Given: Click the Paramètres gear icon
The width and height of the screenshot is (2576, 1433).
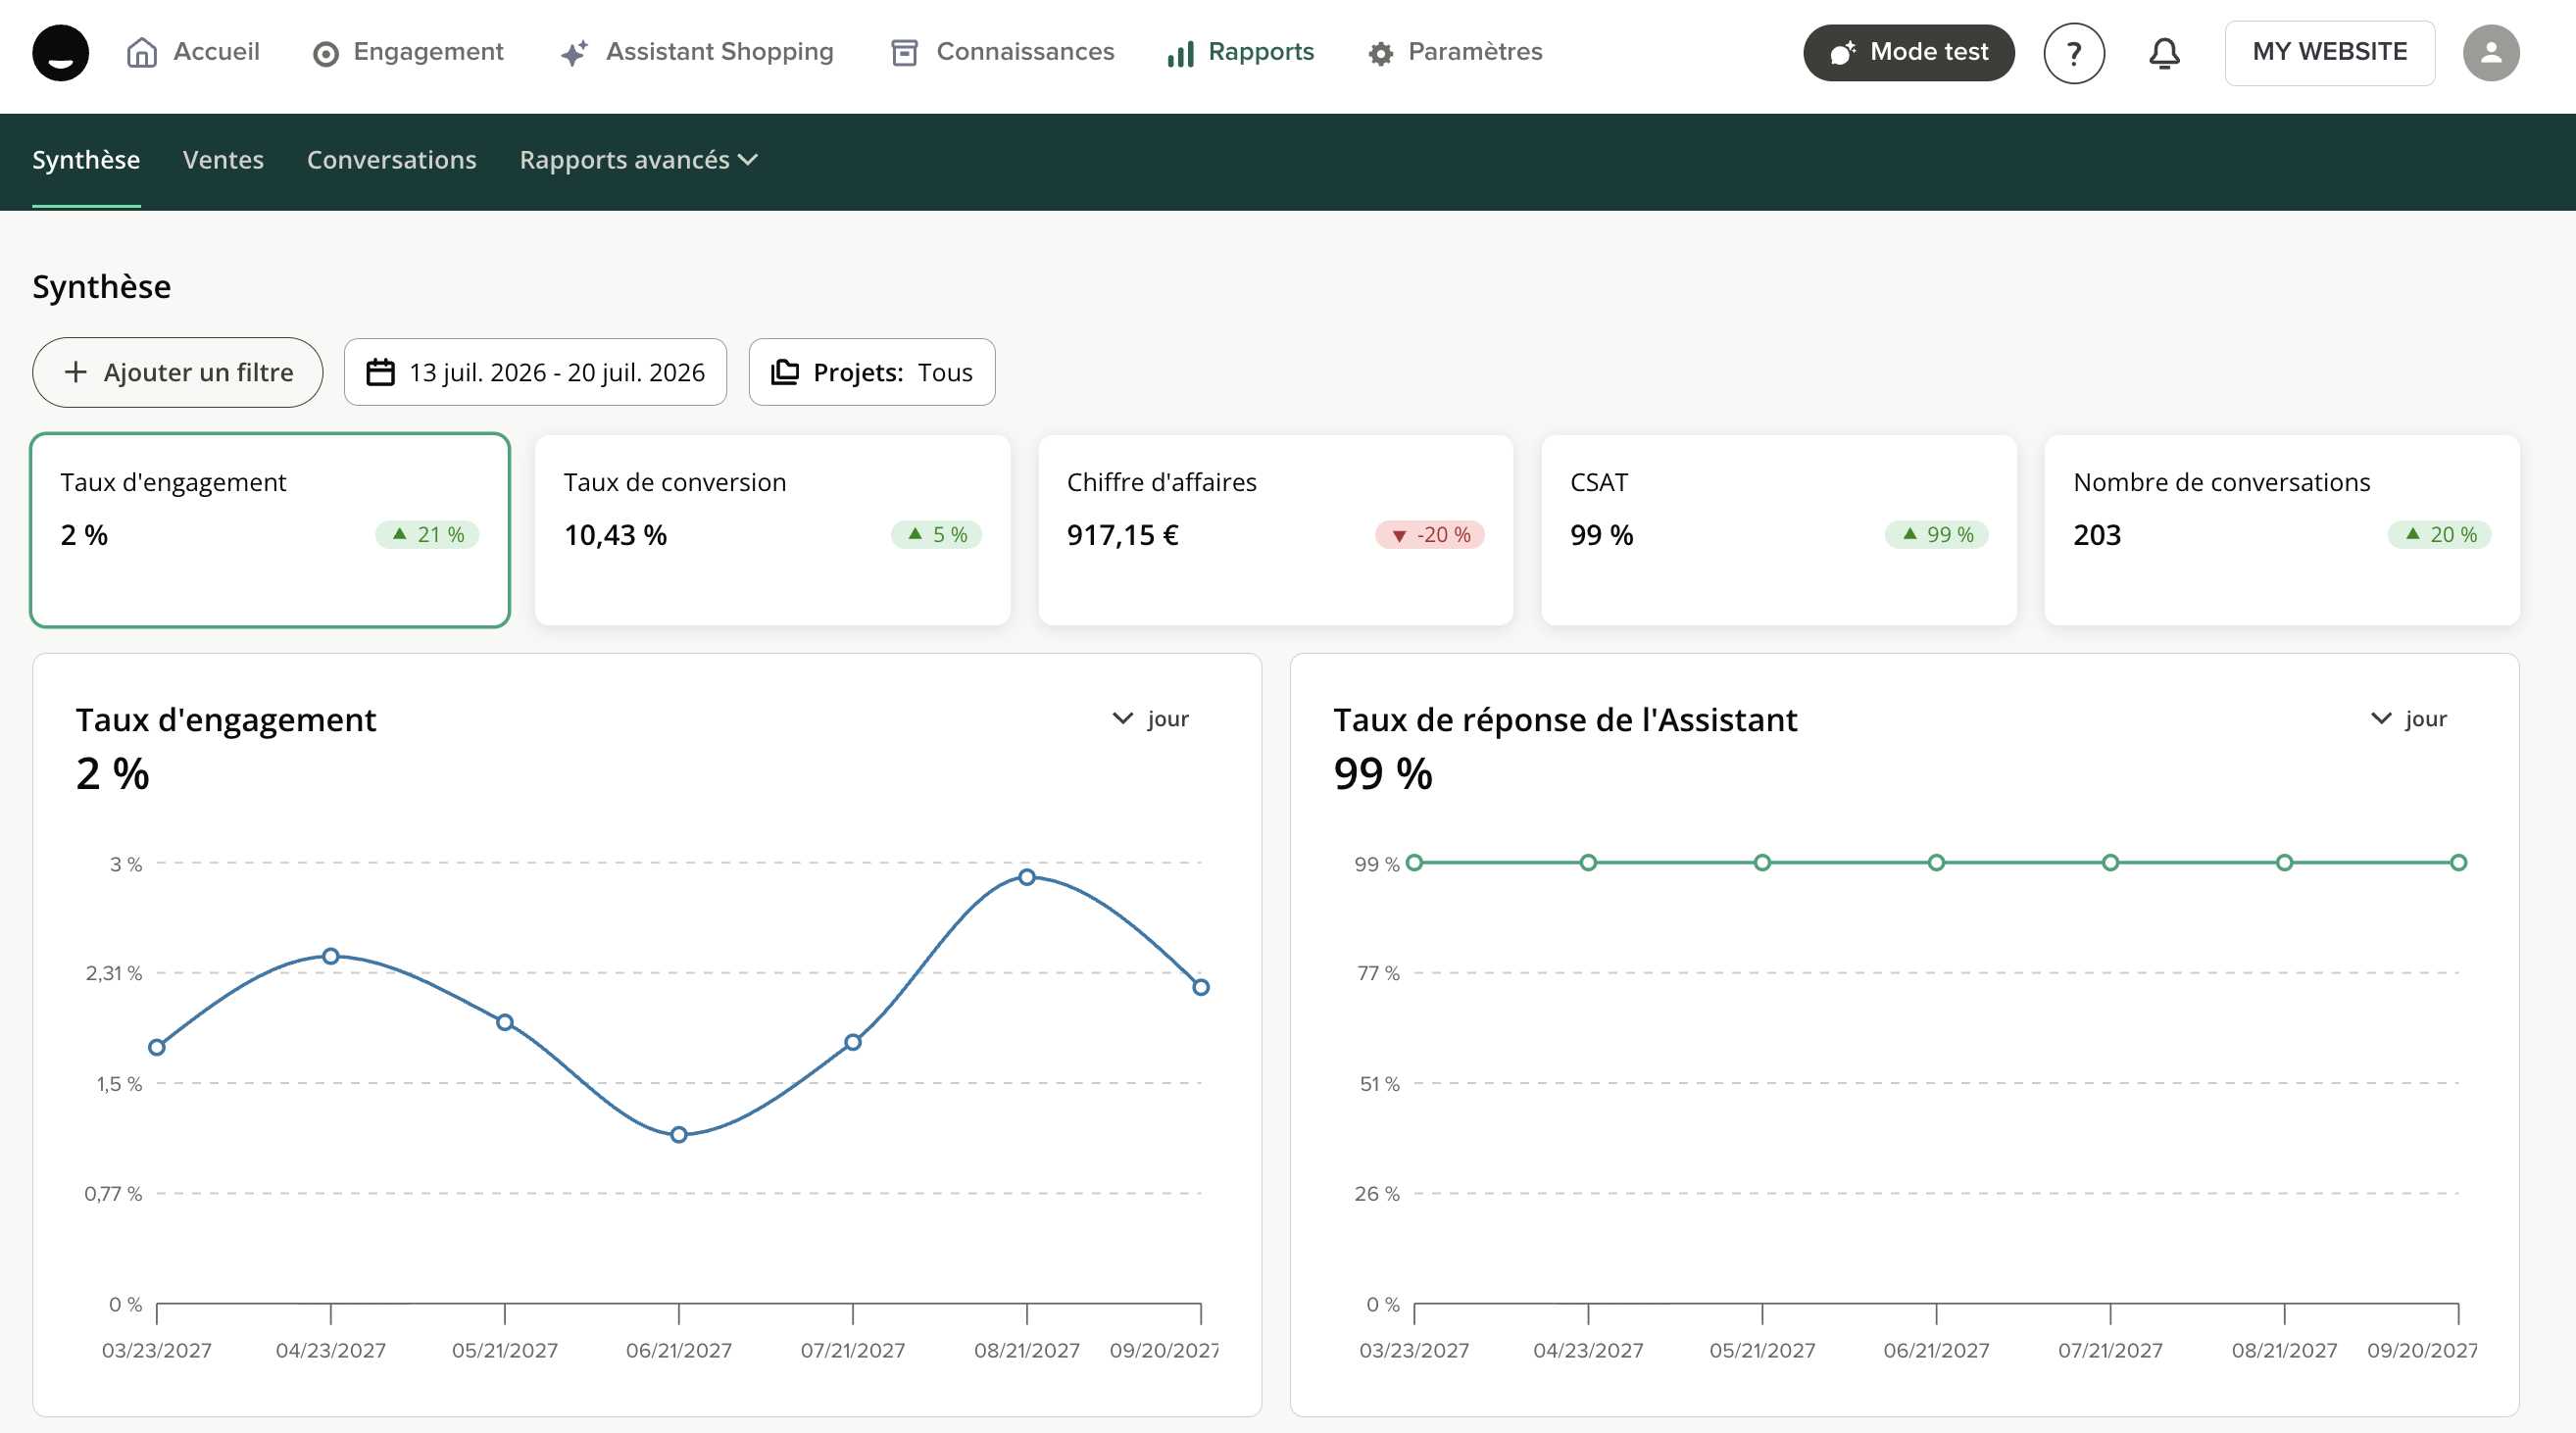Looking at the screenshot, I should tap(1380, 53).
